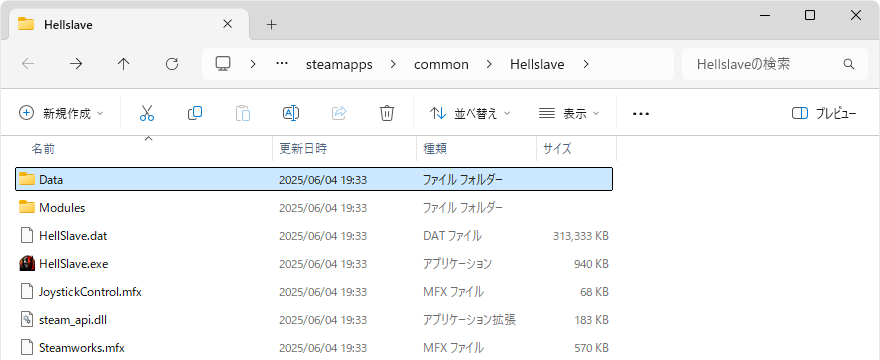Image resolution: width=880 pixels, height=360 pixels.
Task: Click the 570 KB size value
Action: click(592, 348)
